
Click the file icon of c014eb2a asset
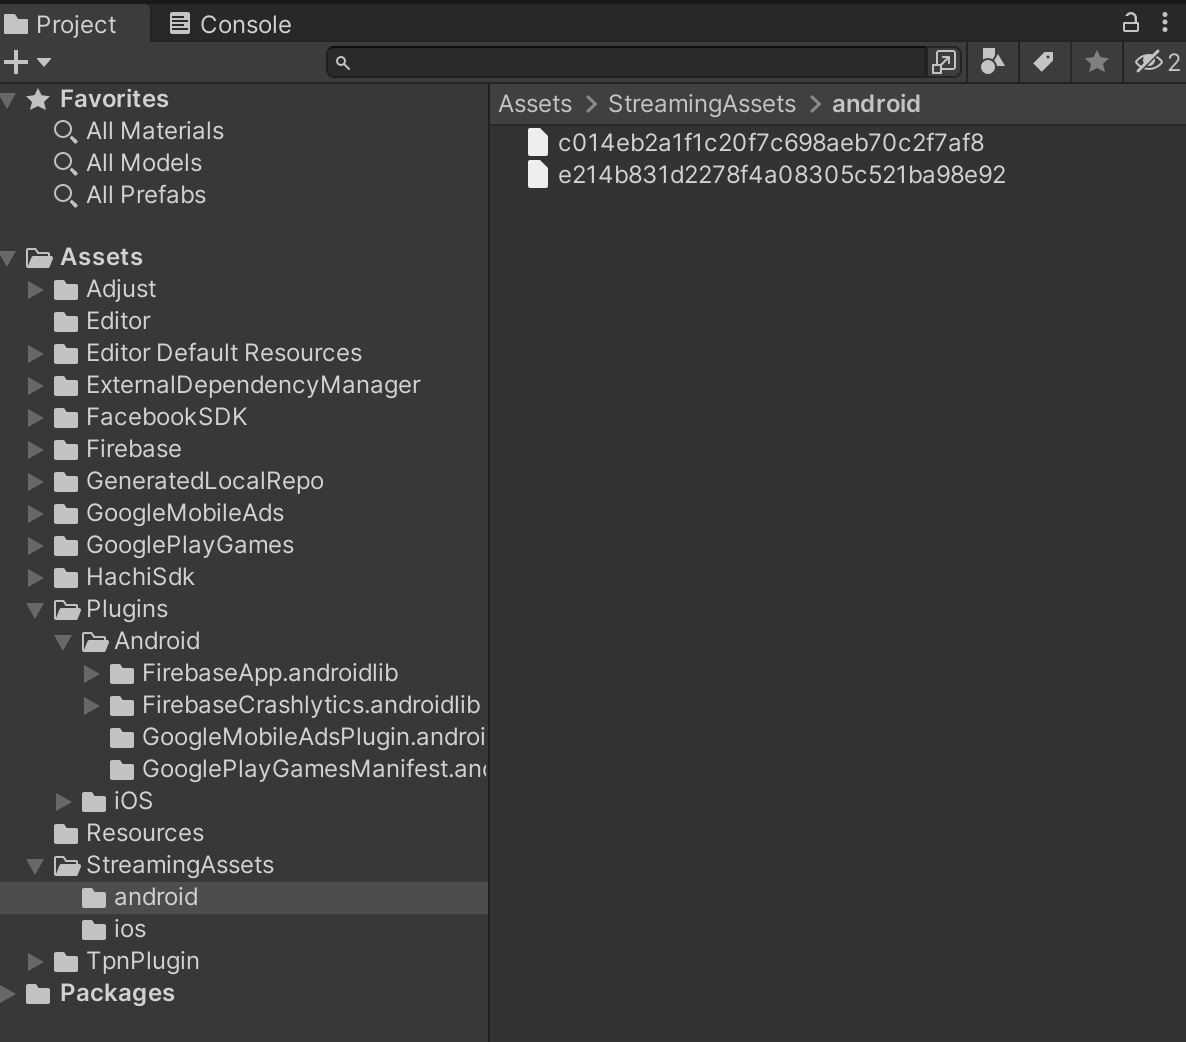[x=538, y=142]
